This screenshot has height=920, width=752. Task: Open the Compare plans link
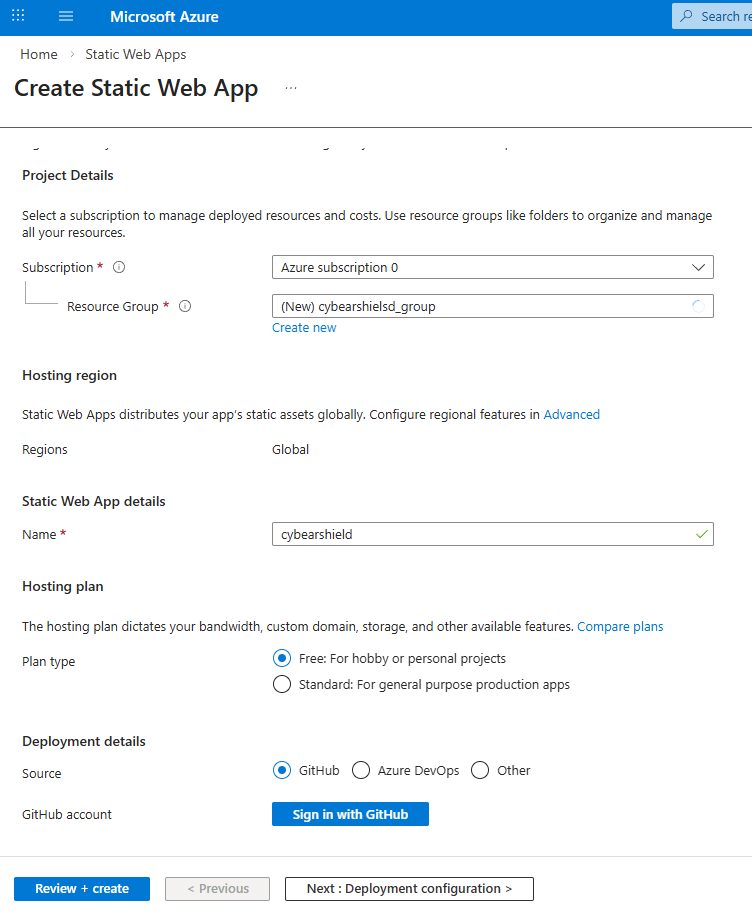pyautogui.click(x=620, y=627)
